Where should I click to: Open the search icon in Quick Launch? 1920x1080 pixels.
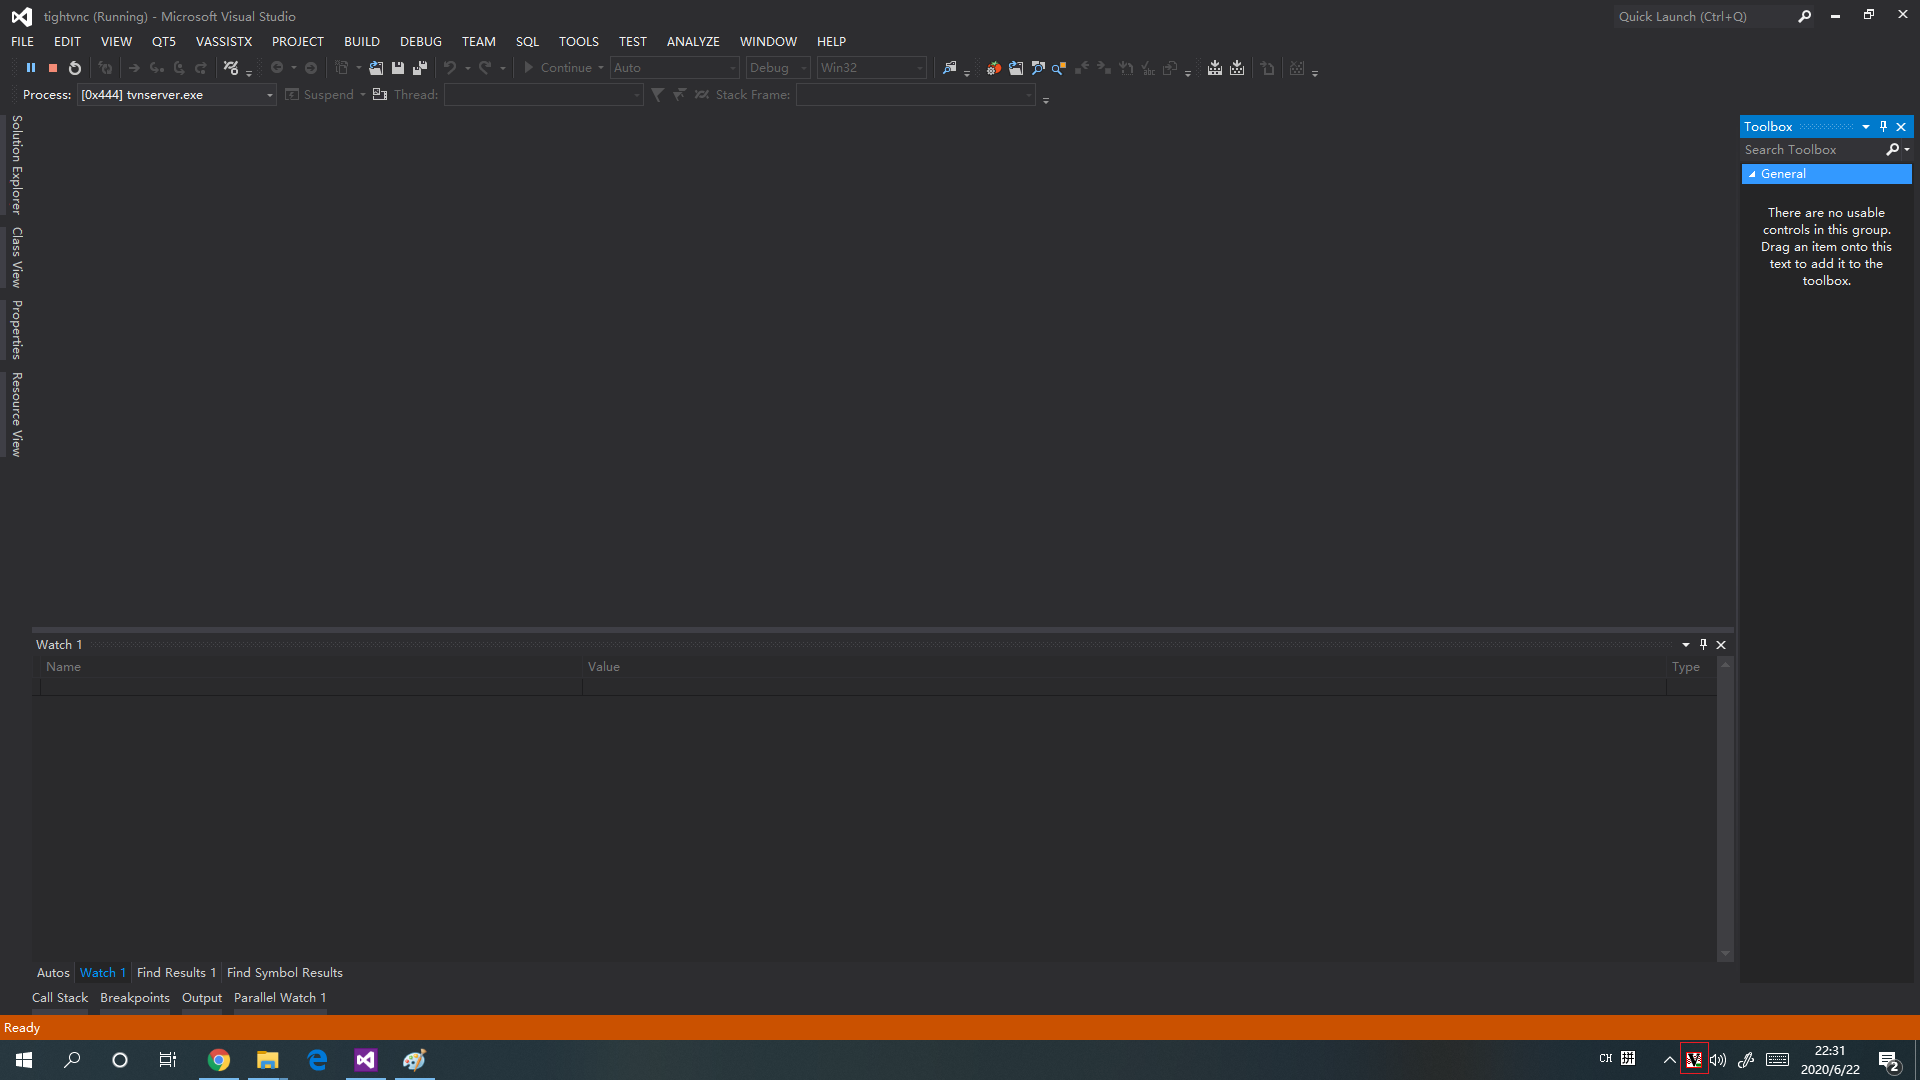tap(1804, 16)
